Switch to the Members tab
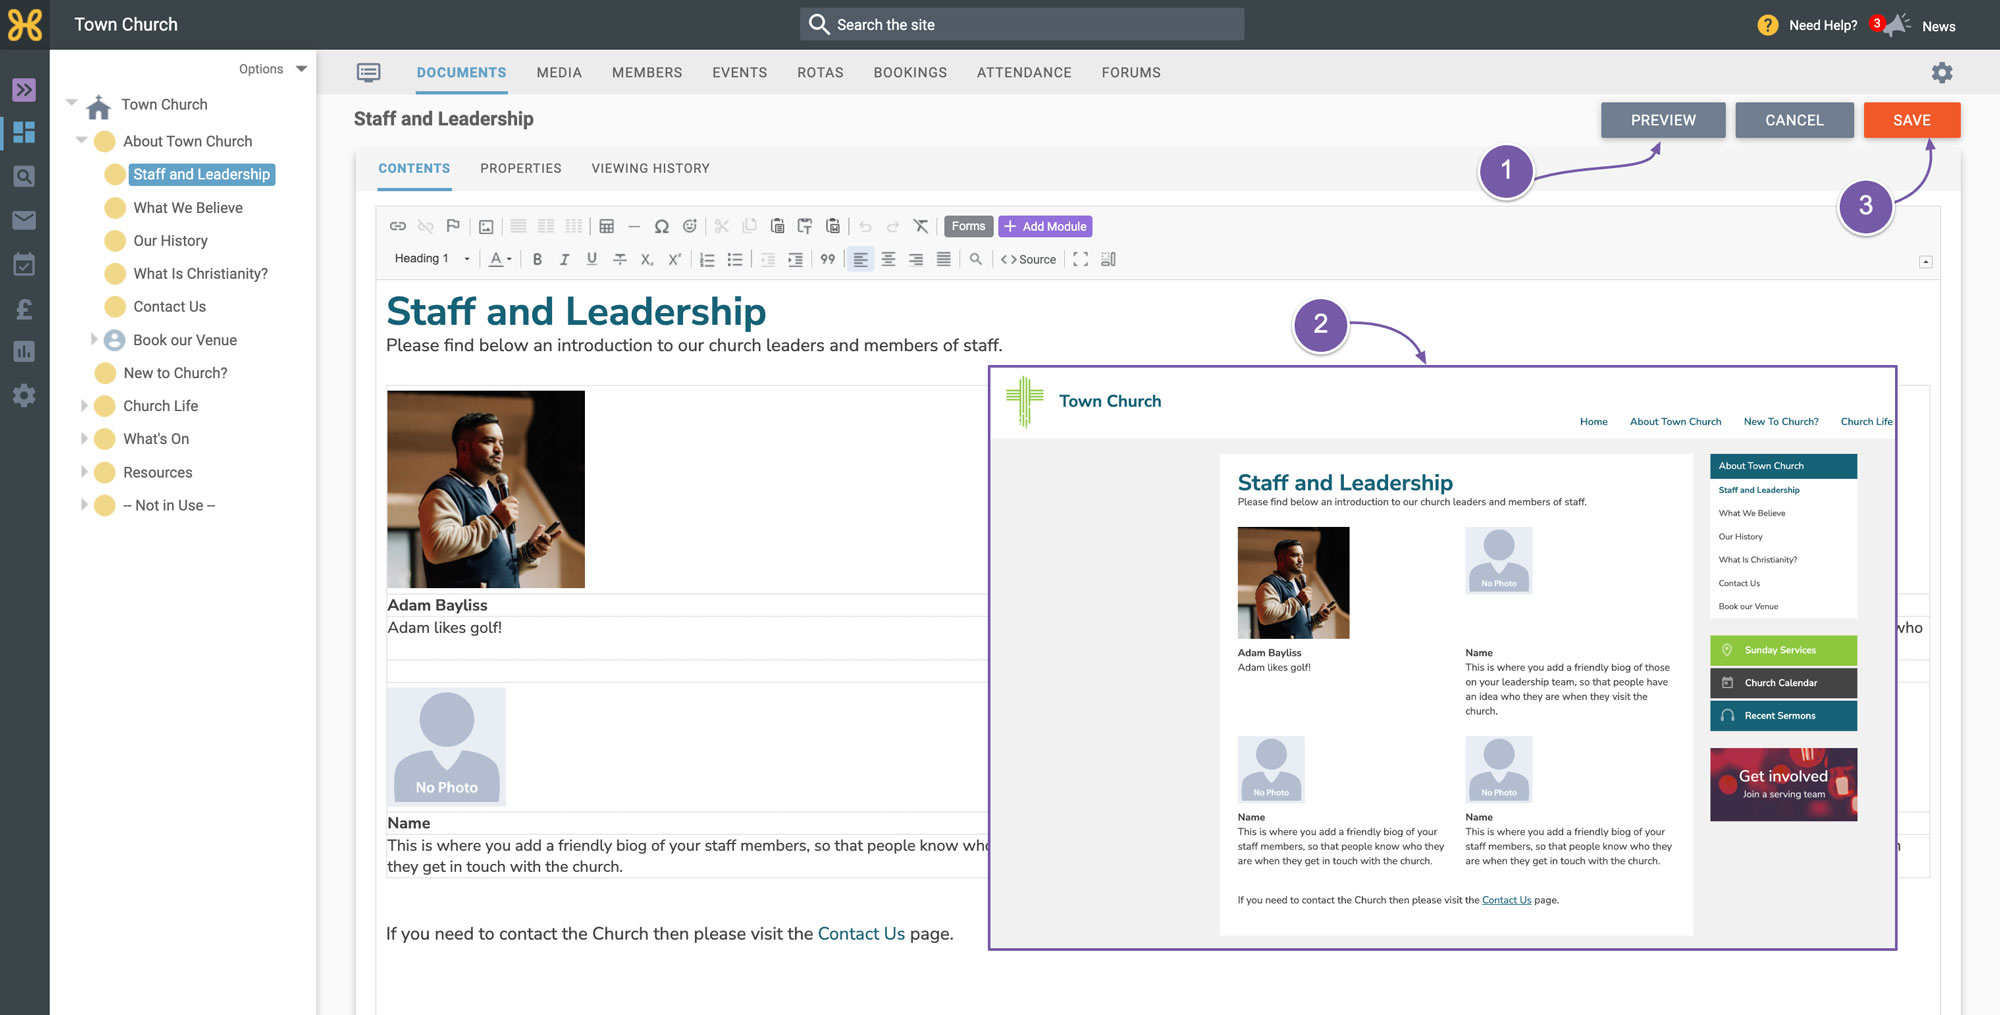Viewport: 2000px width, 1015px height. 647,73
